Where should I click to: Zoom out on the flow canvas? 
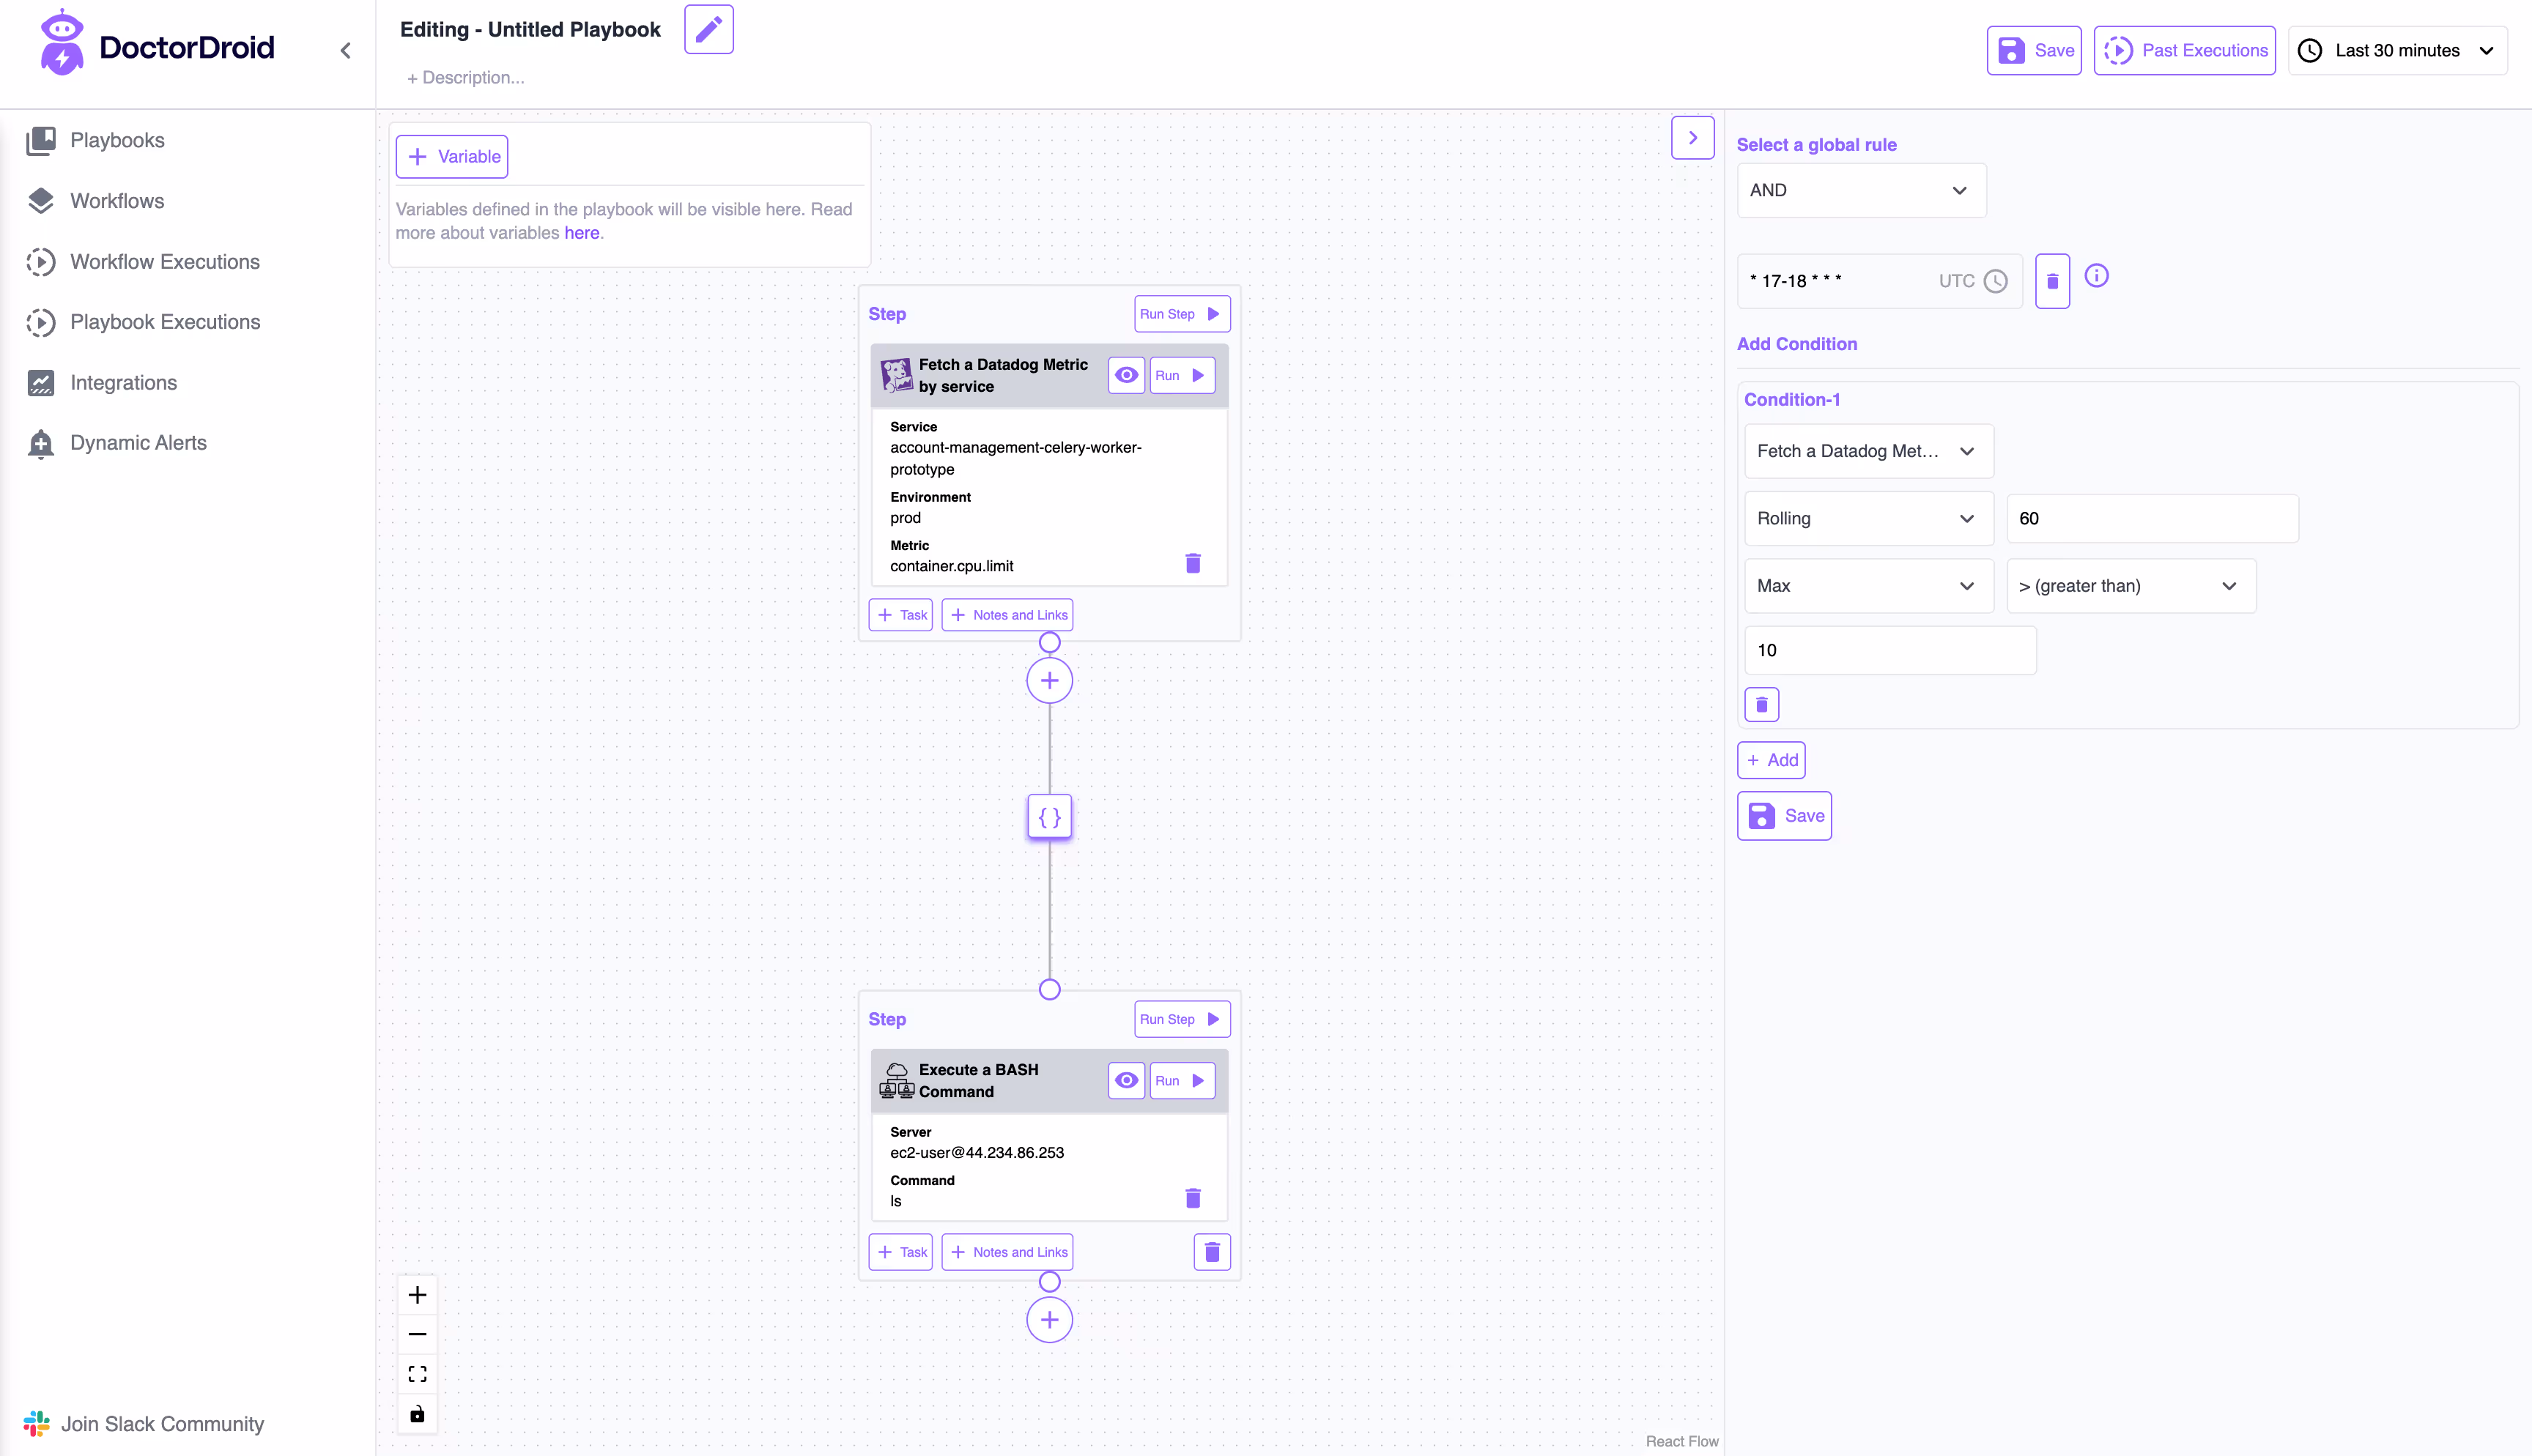point(417,1334)
